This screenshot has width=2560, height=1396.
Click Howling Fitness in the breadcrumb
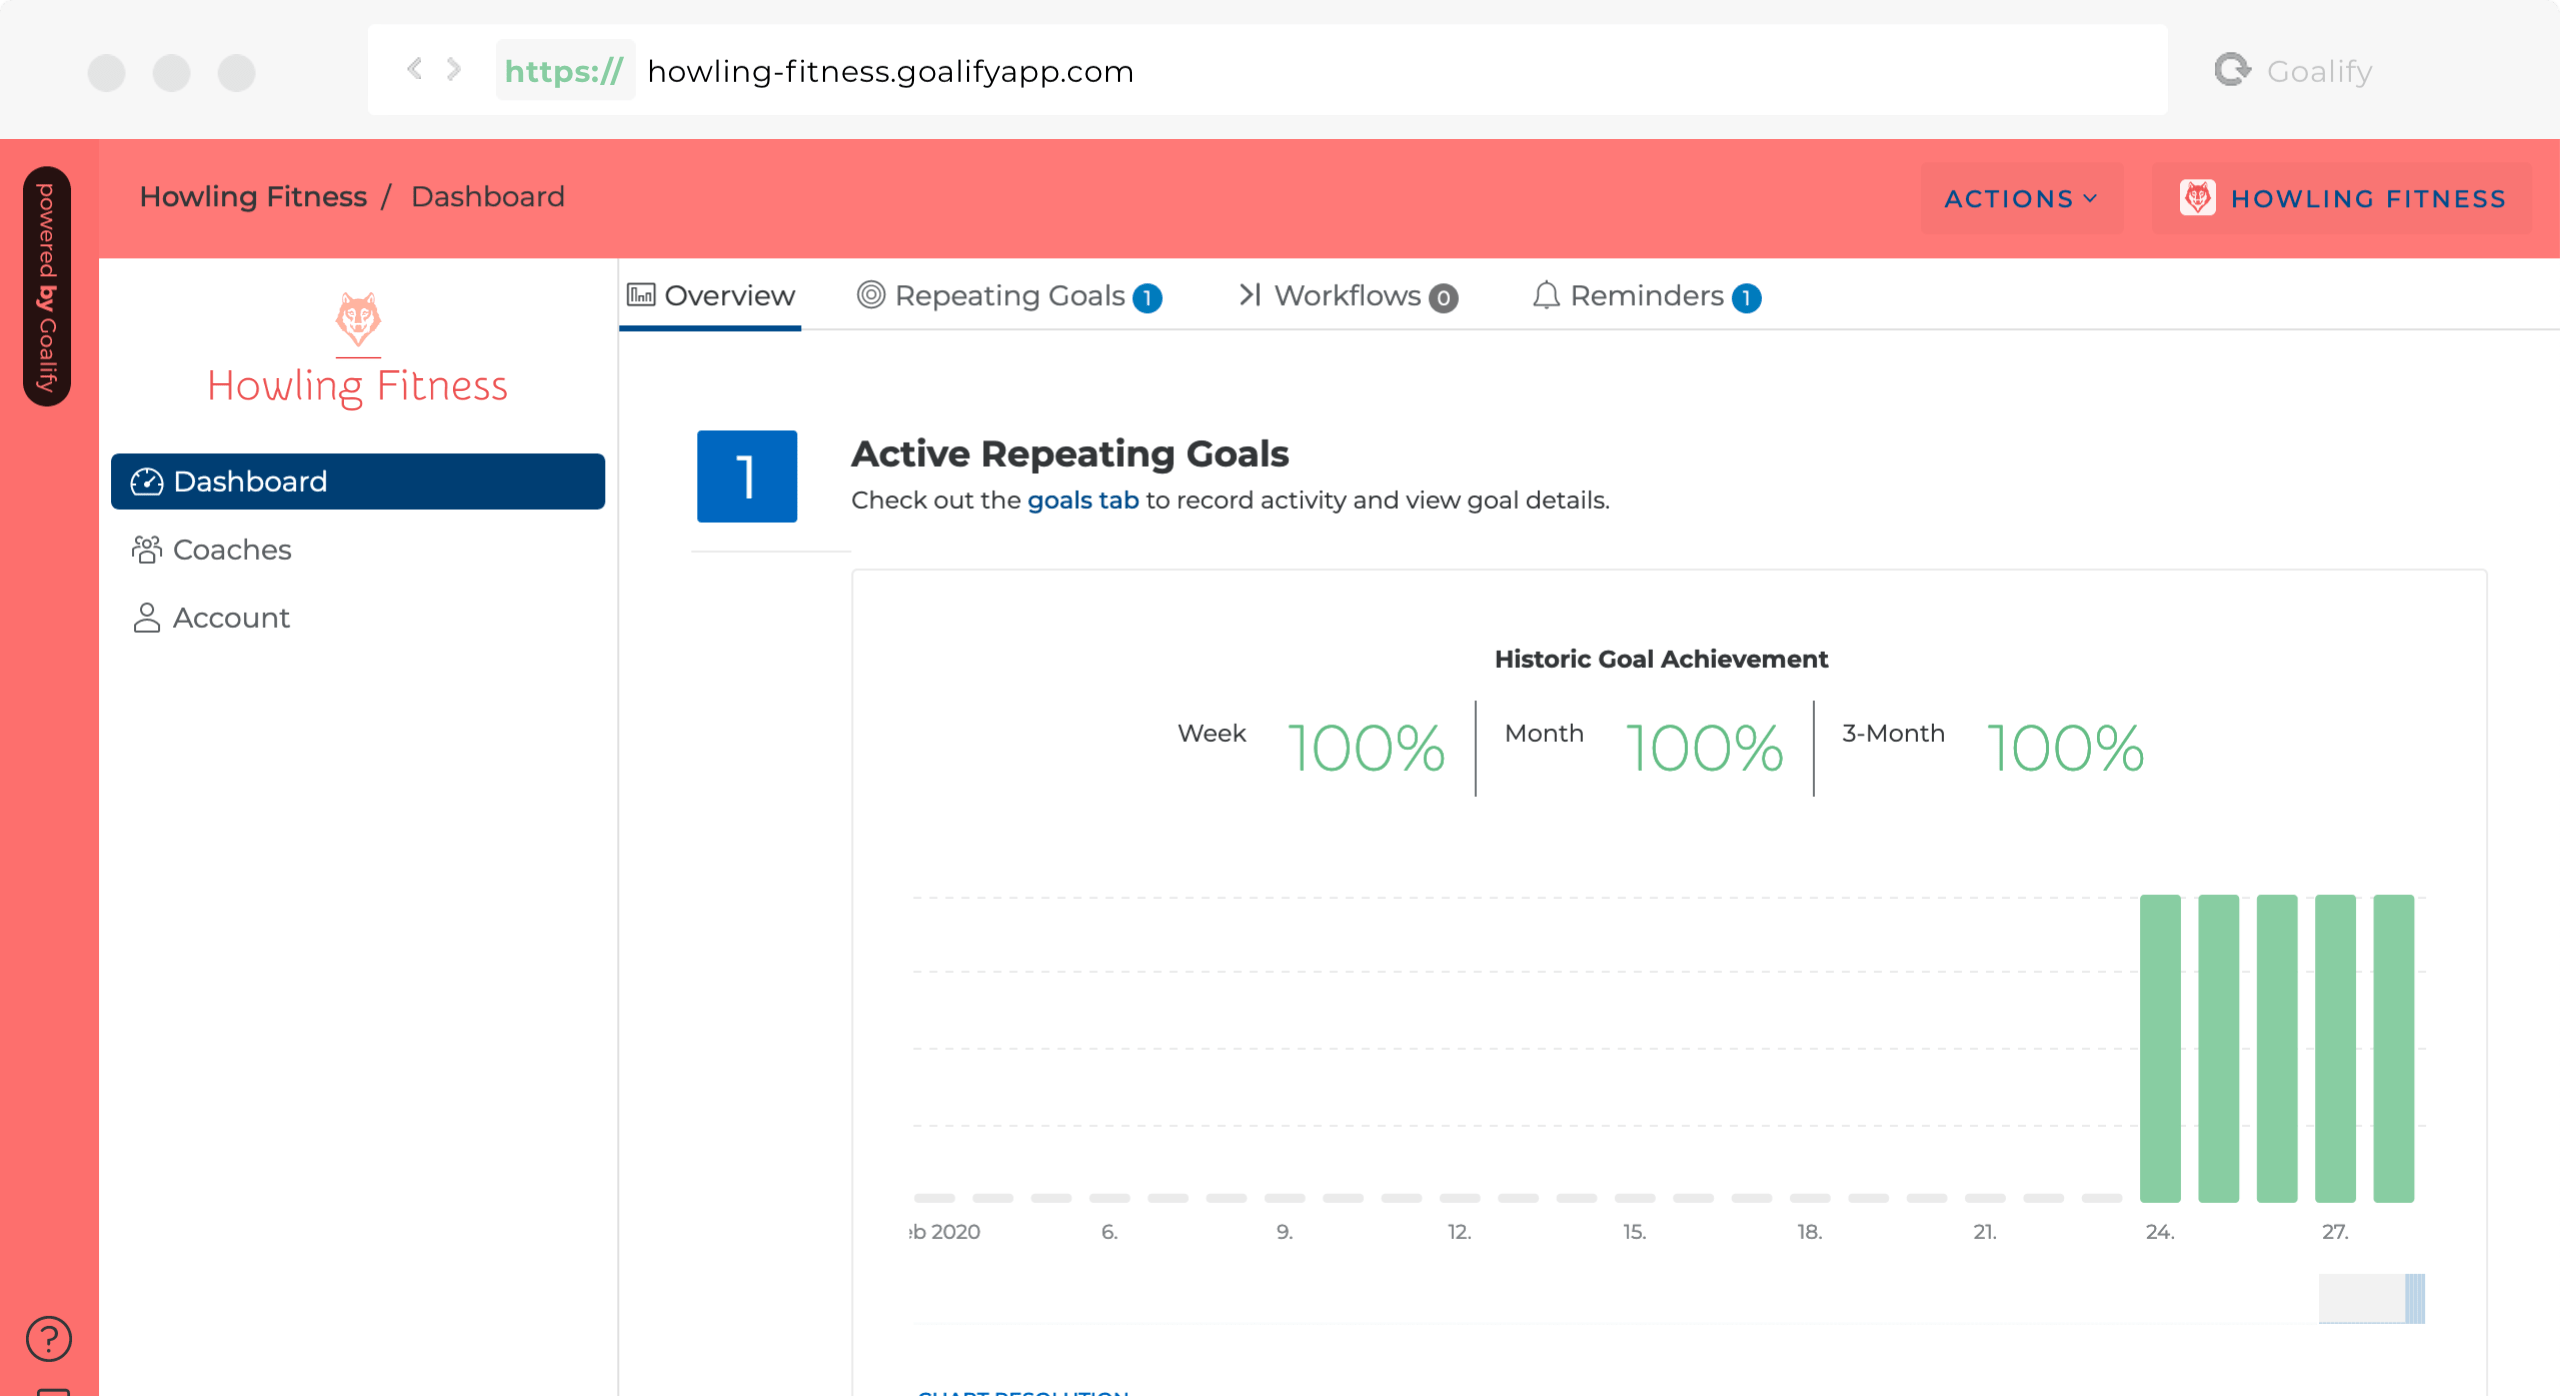click(253, 196)
